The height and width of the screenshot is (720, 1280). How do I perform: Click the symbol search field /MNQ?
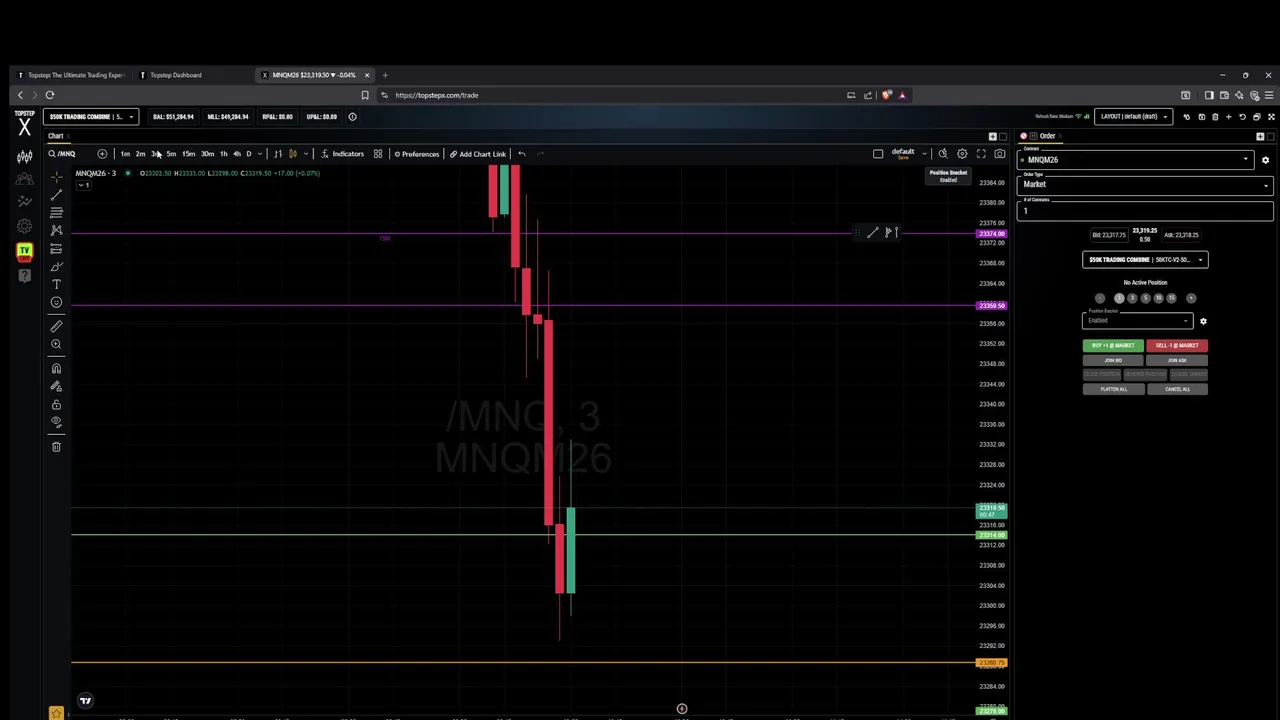tap(66, 154)
